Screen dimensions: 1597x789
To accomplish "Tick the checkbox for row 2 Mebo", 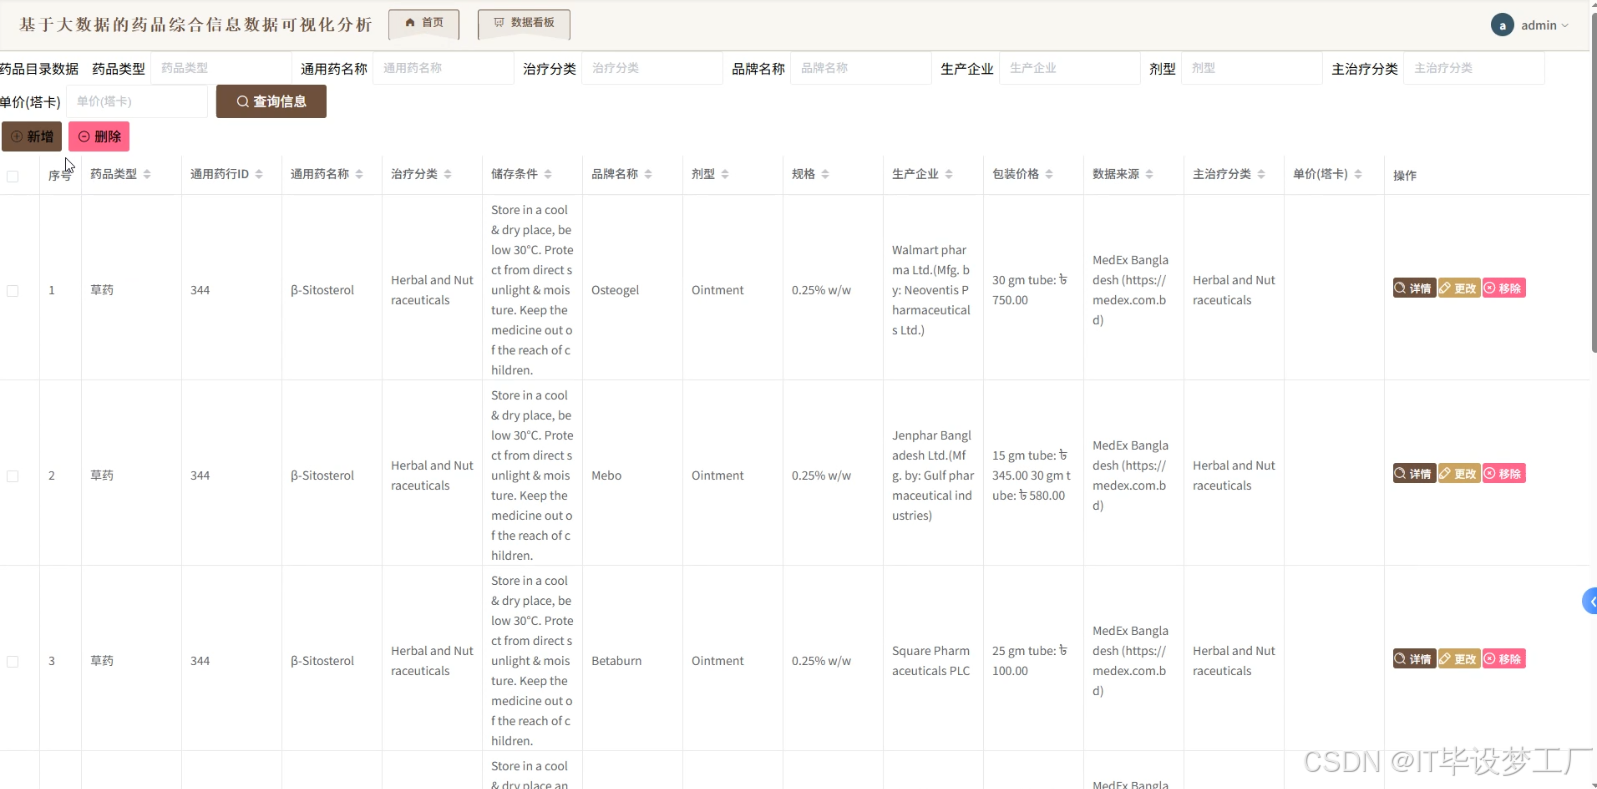I will click(x=13, y=476).
